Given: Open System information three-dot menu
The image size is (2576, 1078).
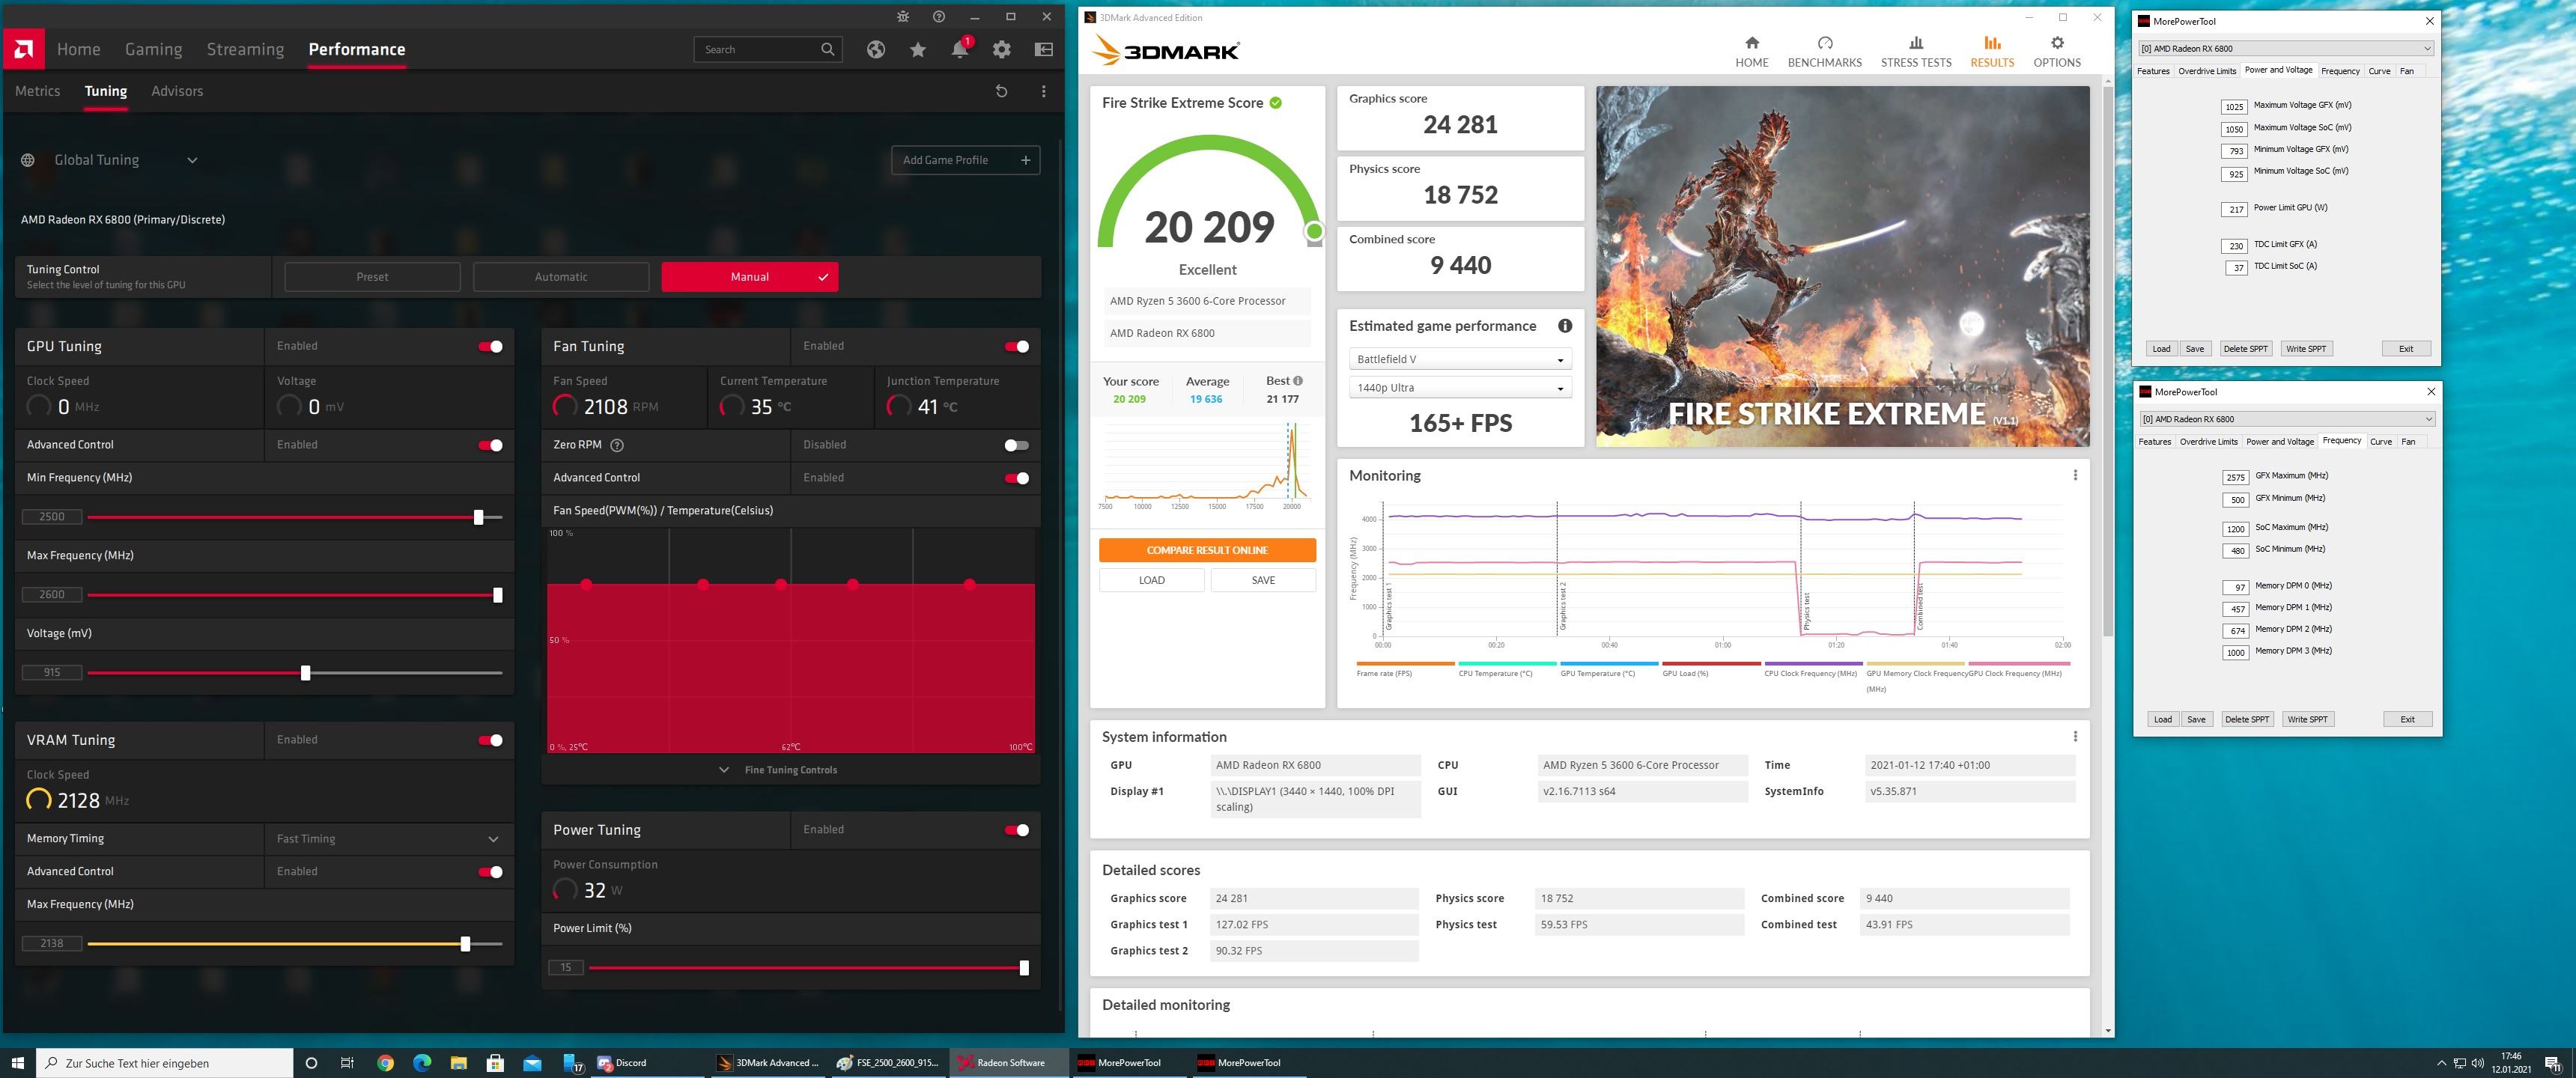Looking at the screenshot, I should (2075, 737).
